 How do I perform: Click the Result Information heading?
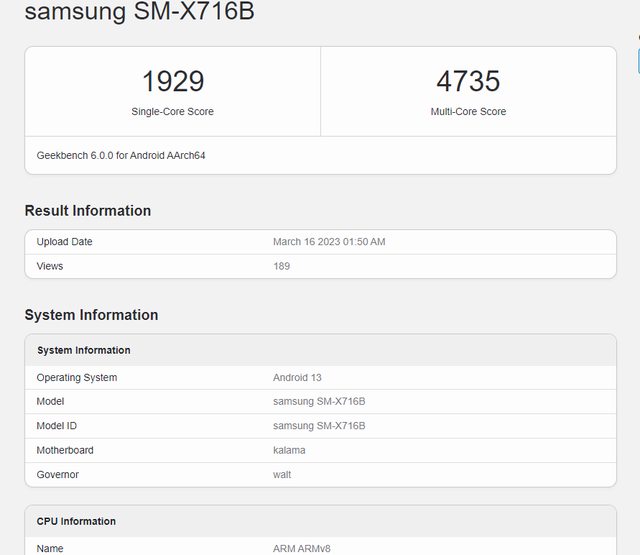tap(88, 211)
